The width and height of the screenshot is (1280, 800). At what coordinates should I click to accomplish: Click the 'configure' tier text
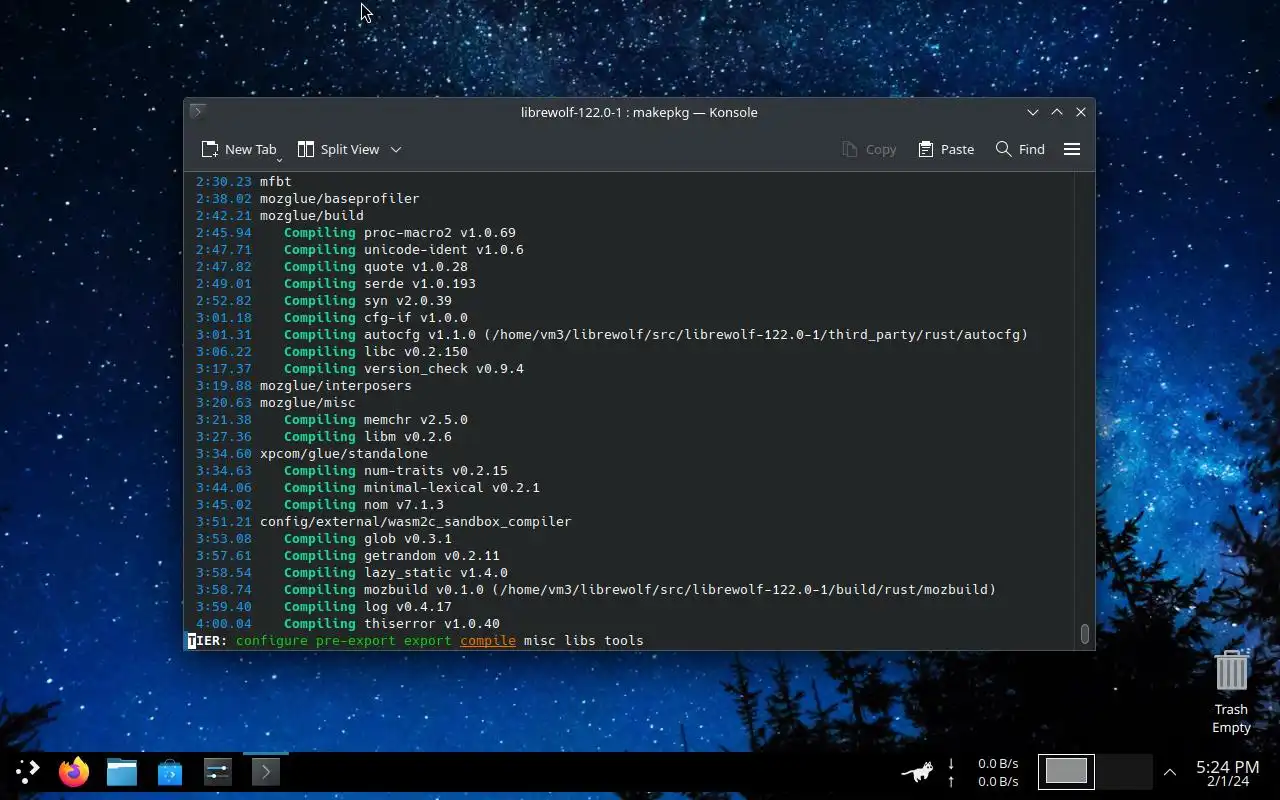click(272, 640)
